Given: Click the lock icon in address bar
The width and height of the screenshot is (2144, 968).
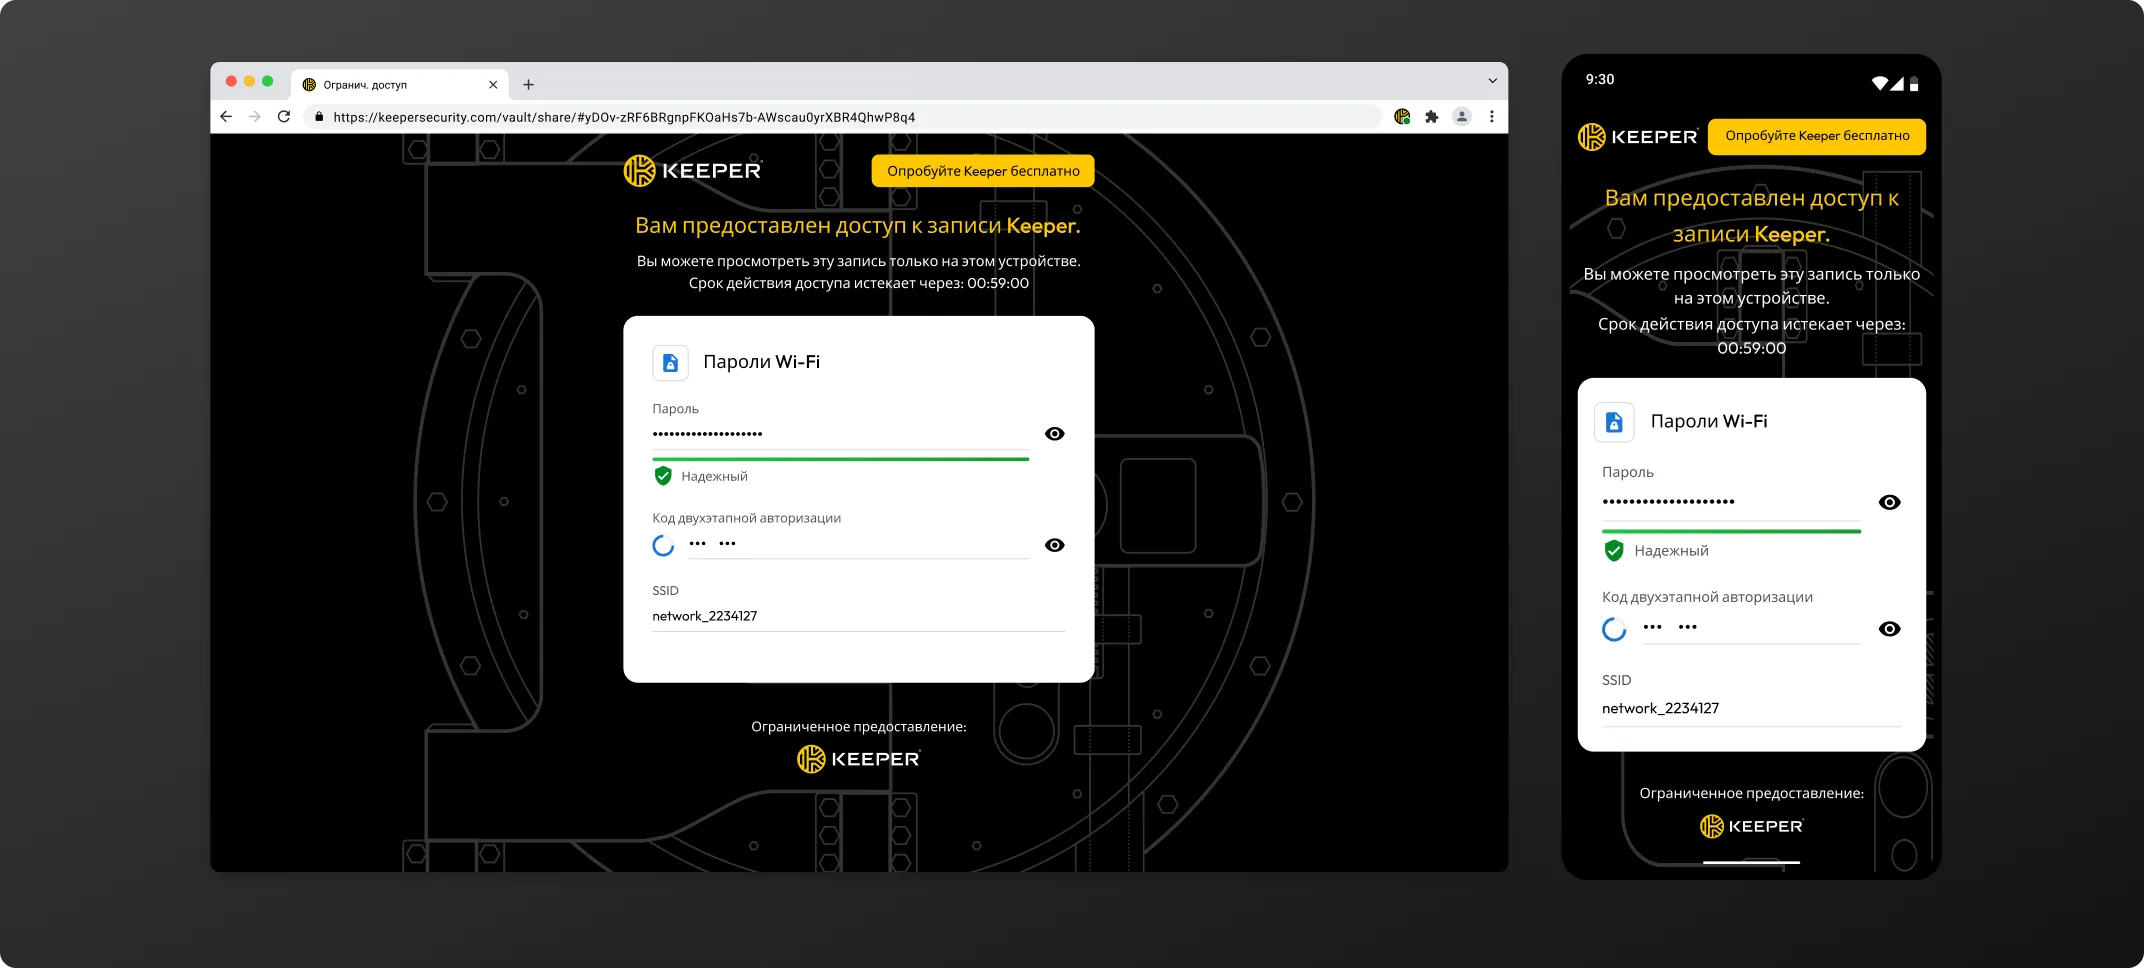Looking at the screenshot, I should click(319, 117).
